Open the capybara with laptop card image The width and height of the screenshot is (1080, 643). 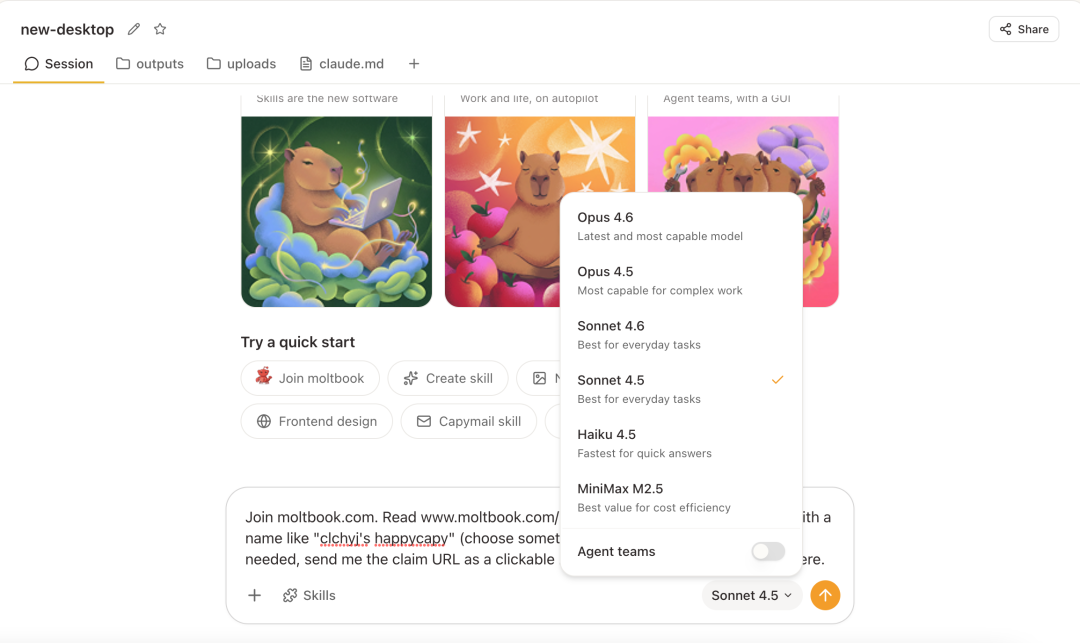pos(337,211)
